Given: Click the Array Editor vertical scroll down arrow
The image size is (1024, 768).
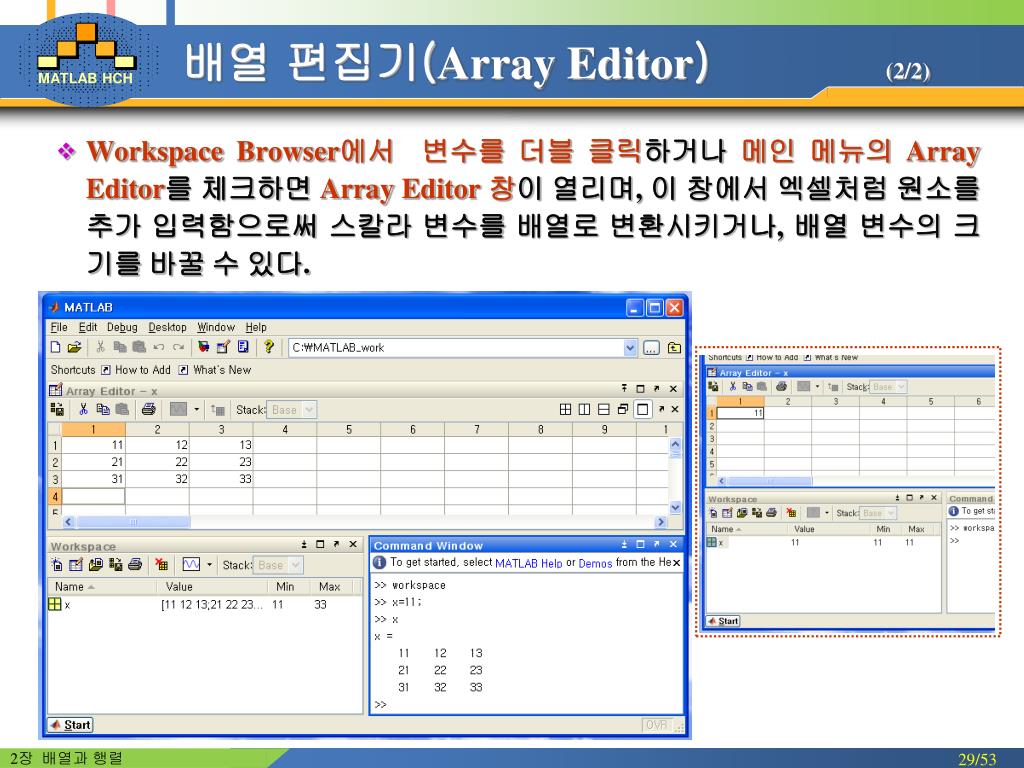Looking at the screenshot, I should (x=675, y=507).
